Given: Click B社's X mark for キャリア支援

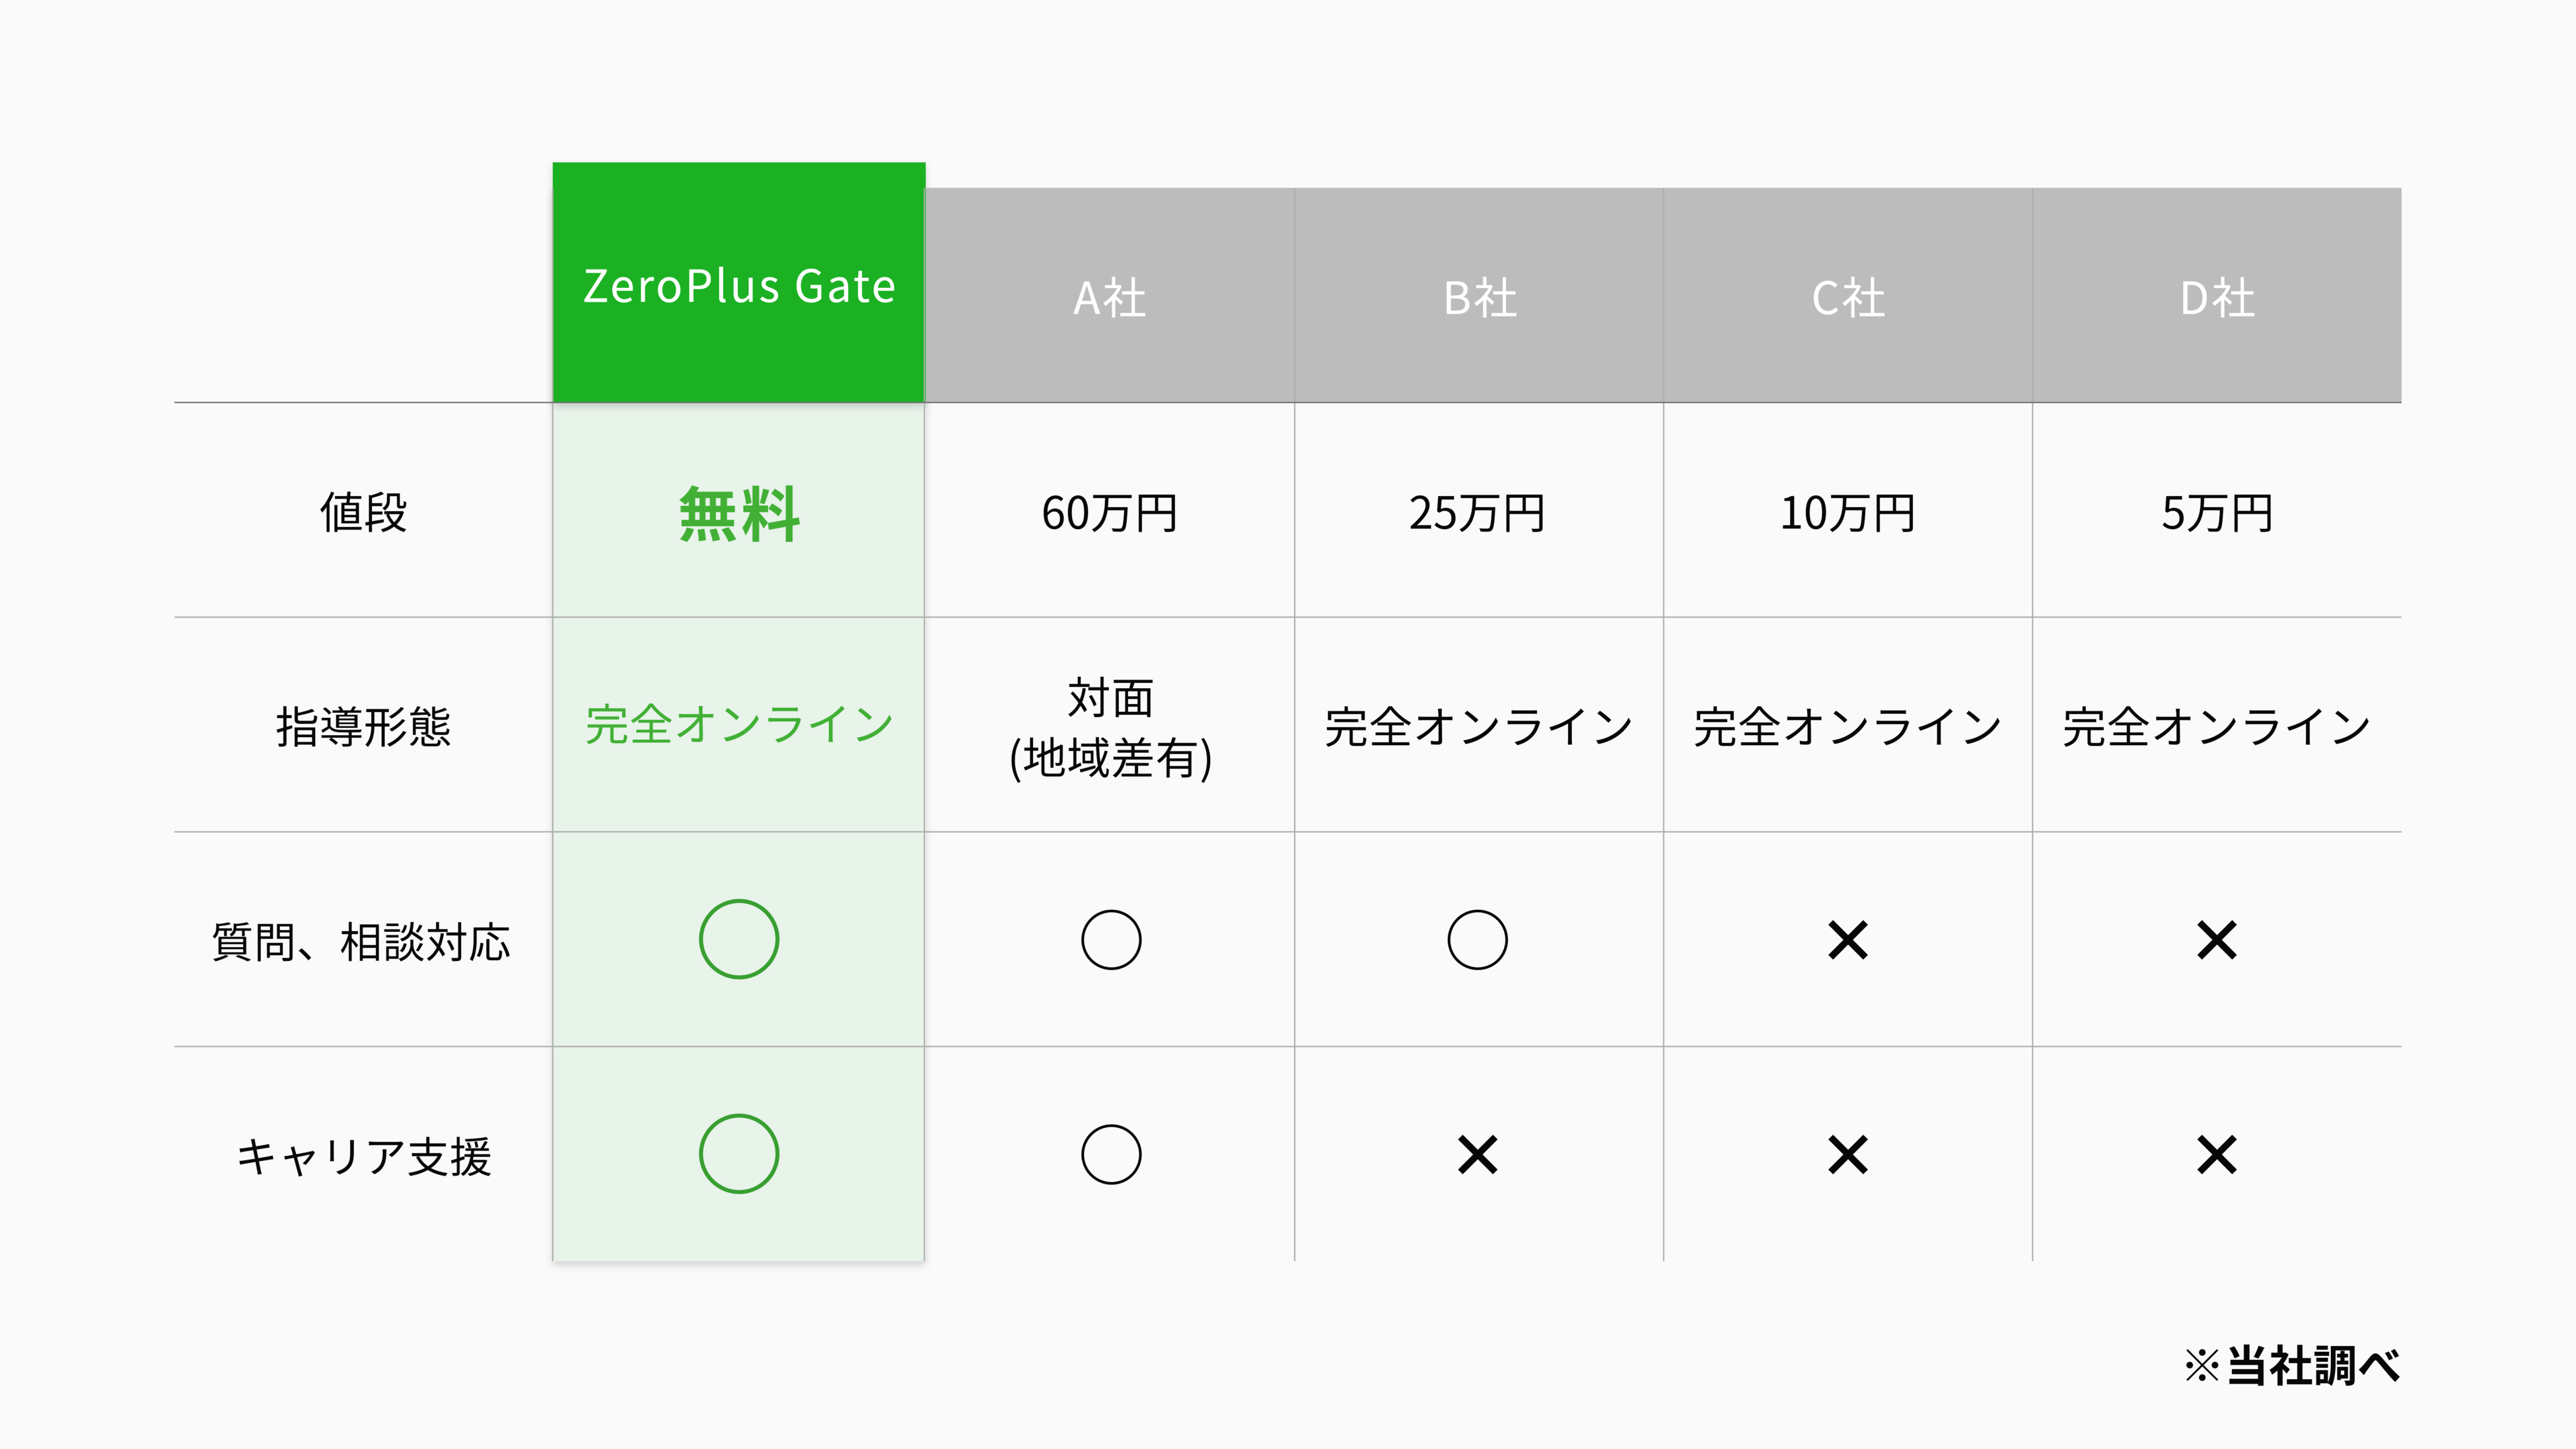Looking at the screenshot, I should (1477, 1155).
